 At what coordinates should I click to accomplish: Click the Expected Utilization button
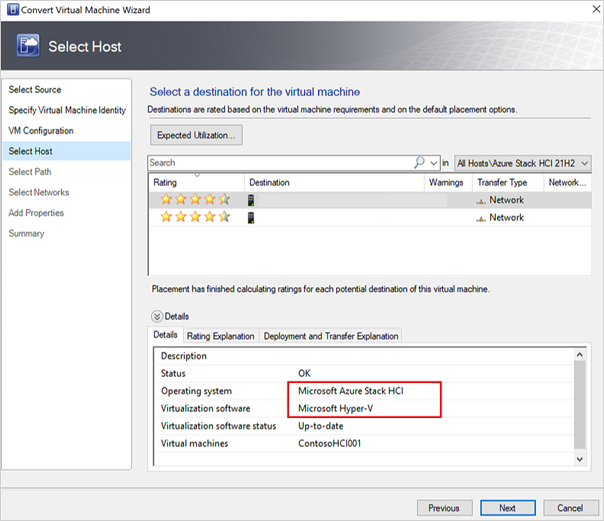195,134
